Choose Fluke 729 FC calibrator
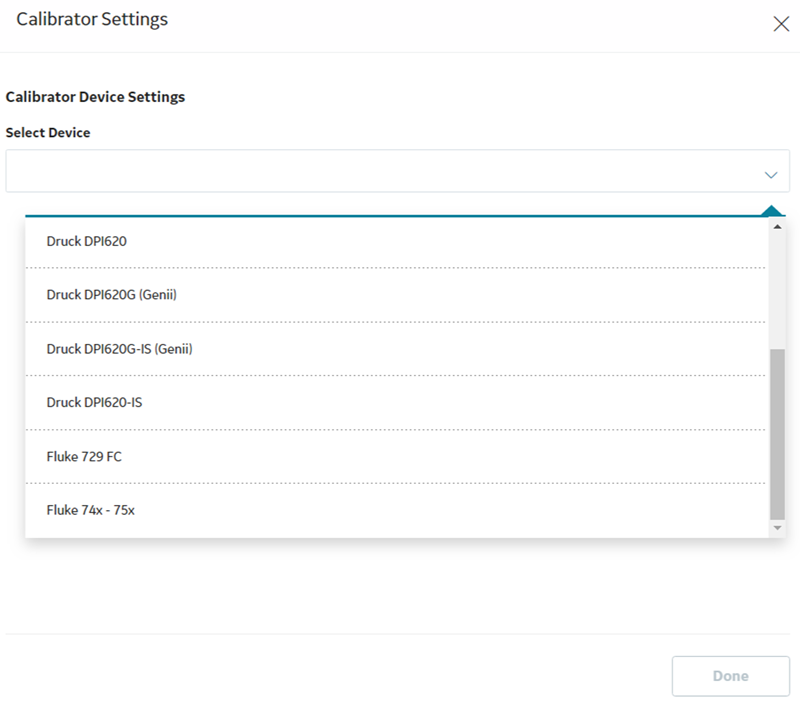Viewport: 800px width, 711px height. 395,456
